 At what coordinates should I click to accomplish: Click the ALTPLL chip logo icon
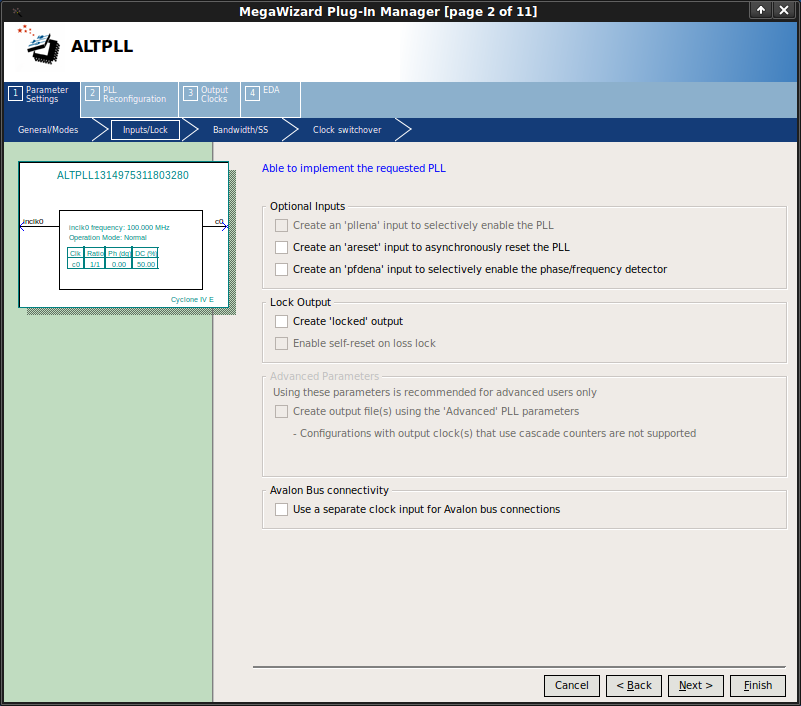[x=37, y=44]
